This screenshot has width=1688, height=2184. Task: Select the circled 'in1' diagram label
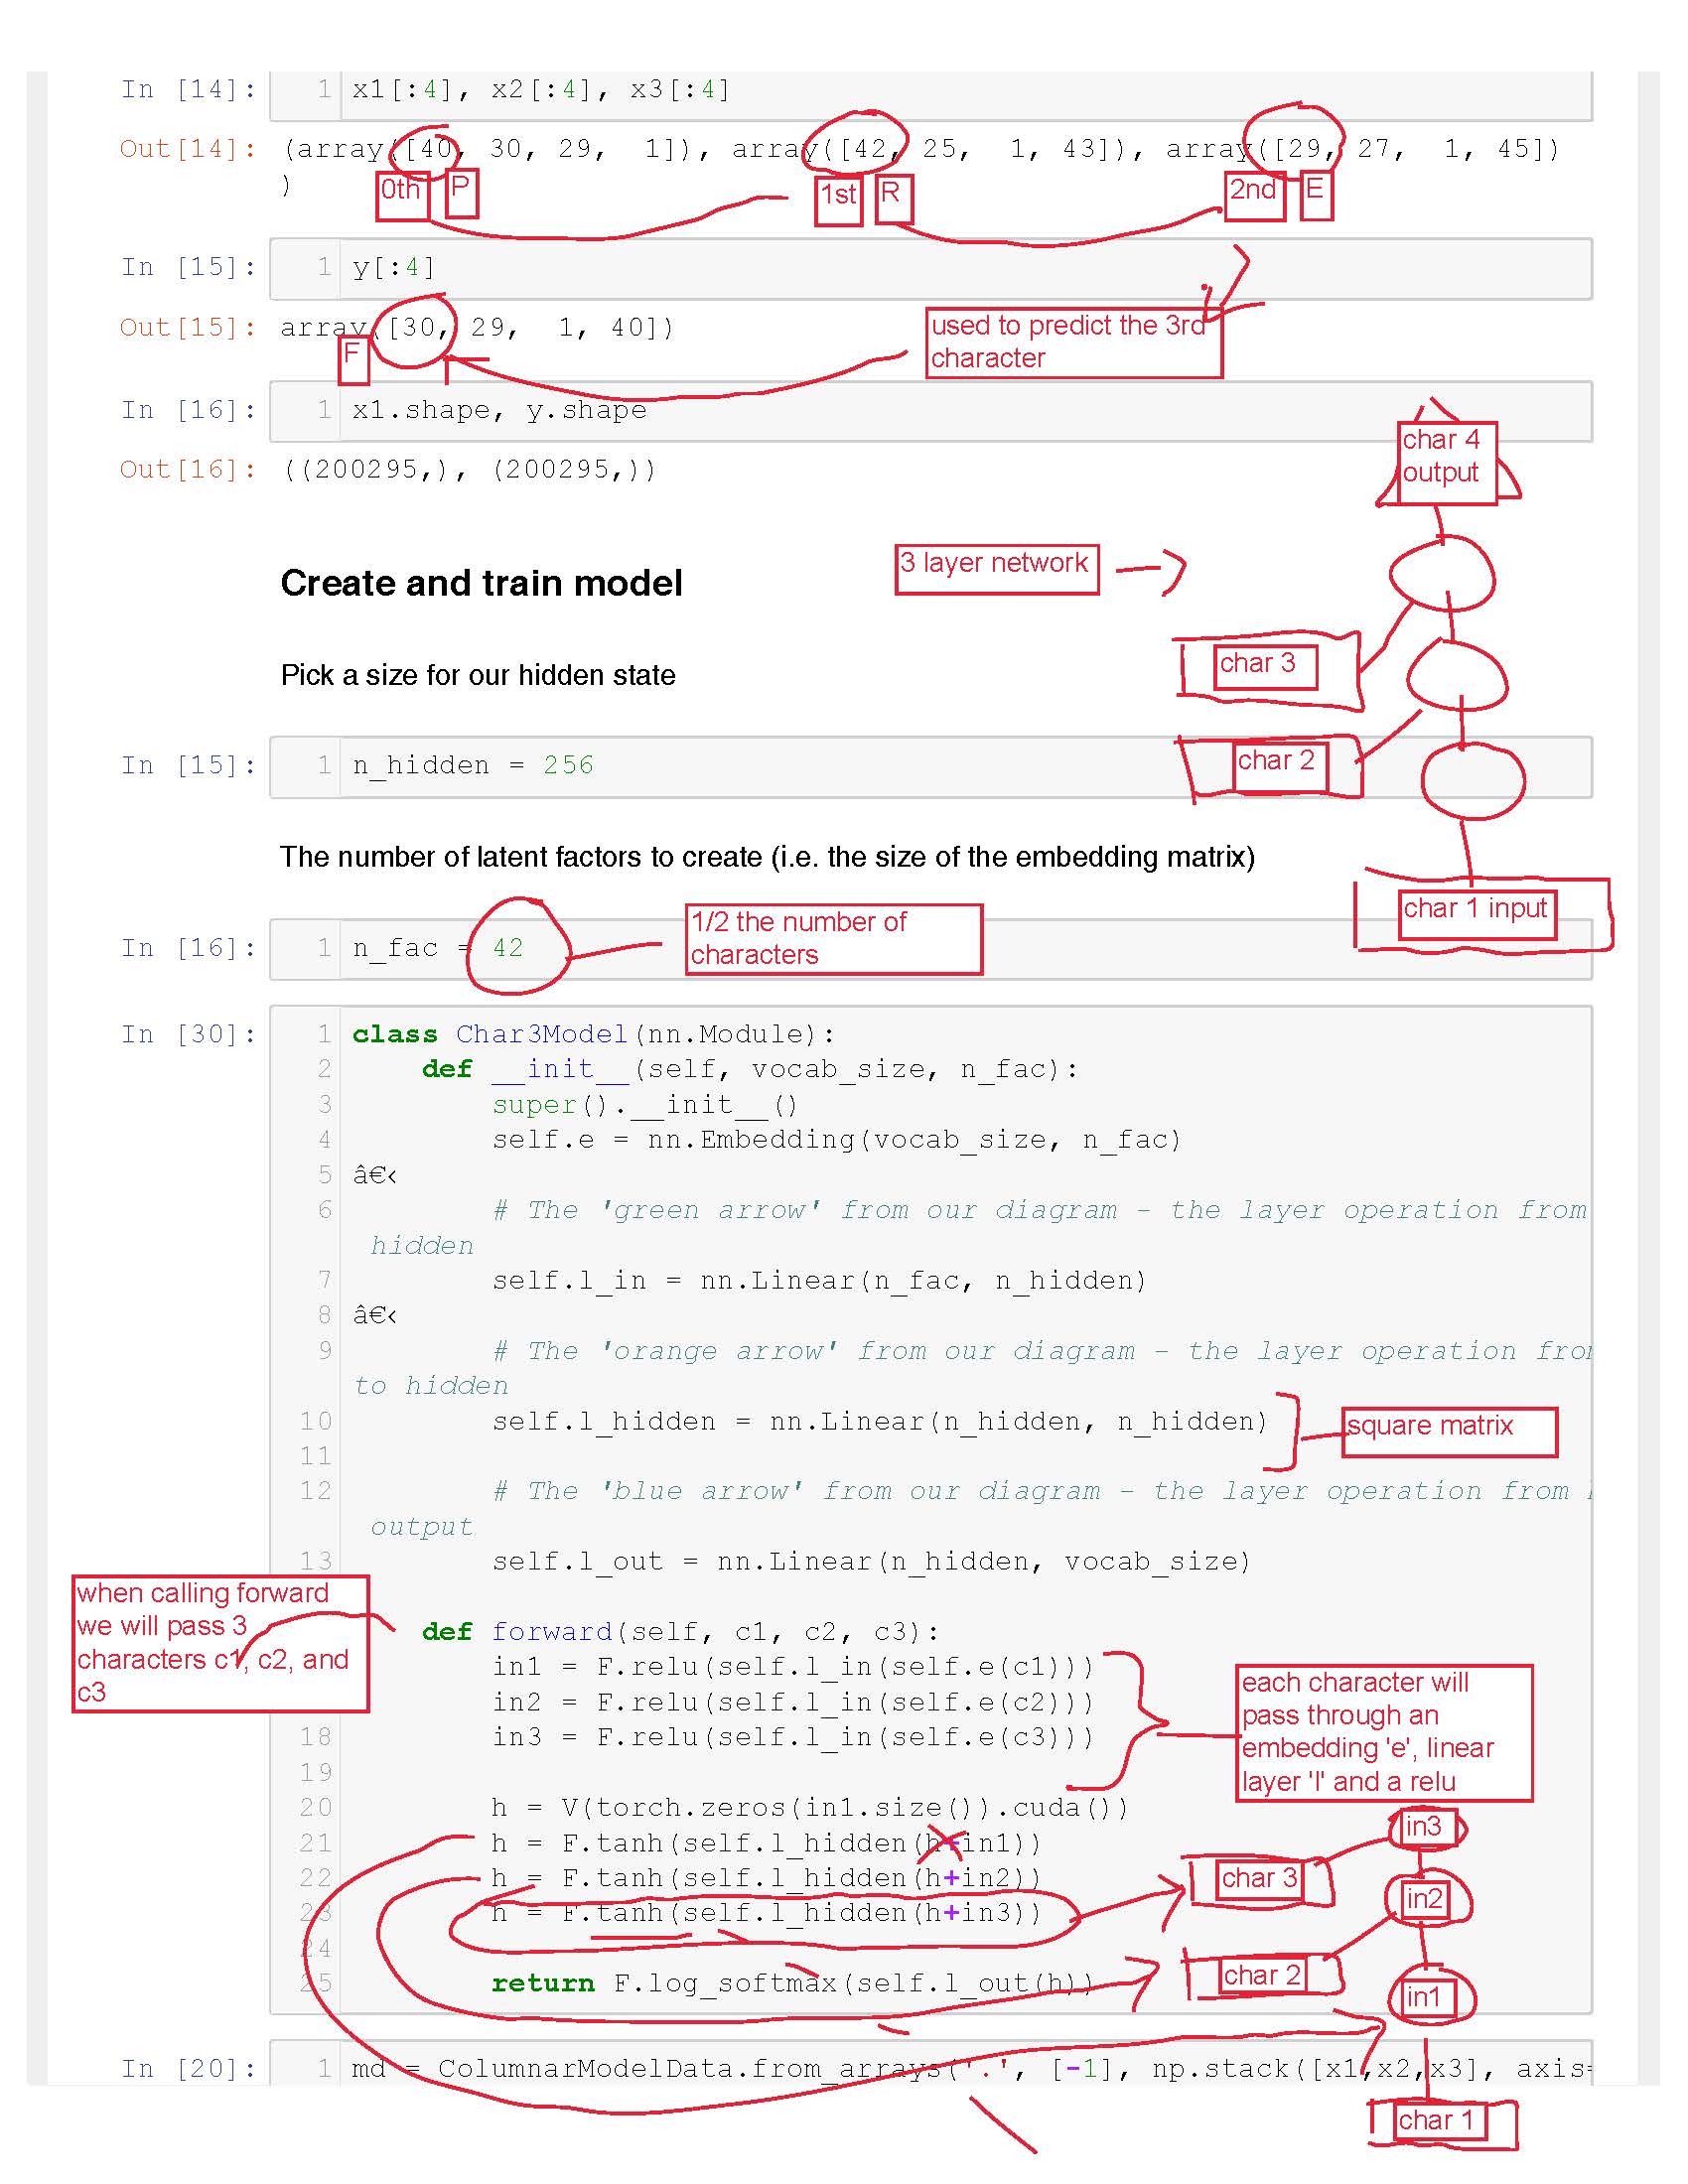point(1423,1997)
